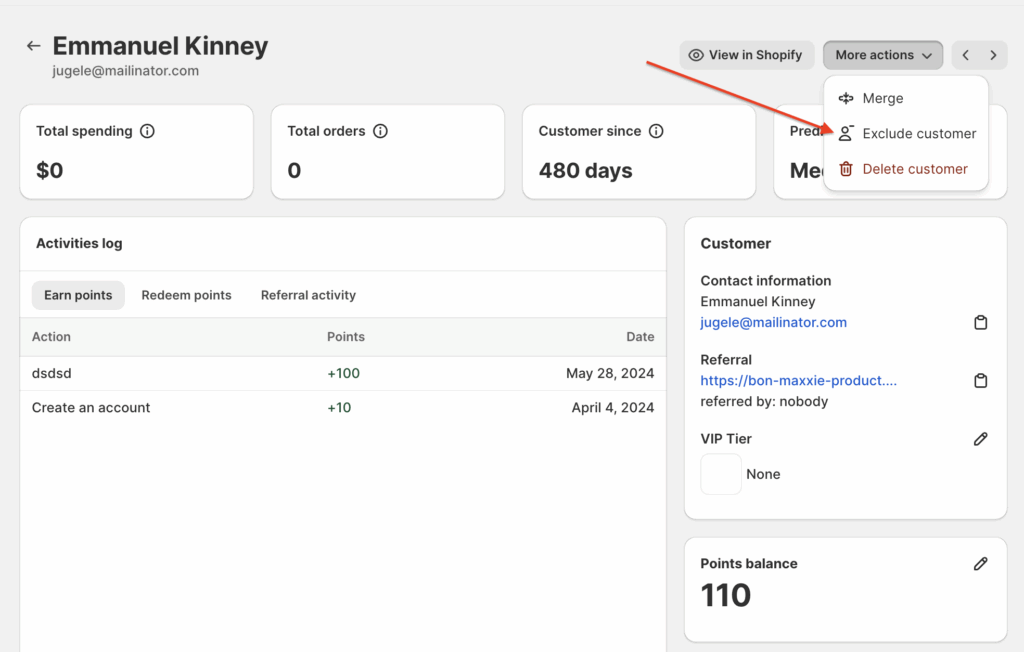
Task: Choose Exclude customer menu option
Action: pos(918,134)
